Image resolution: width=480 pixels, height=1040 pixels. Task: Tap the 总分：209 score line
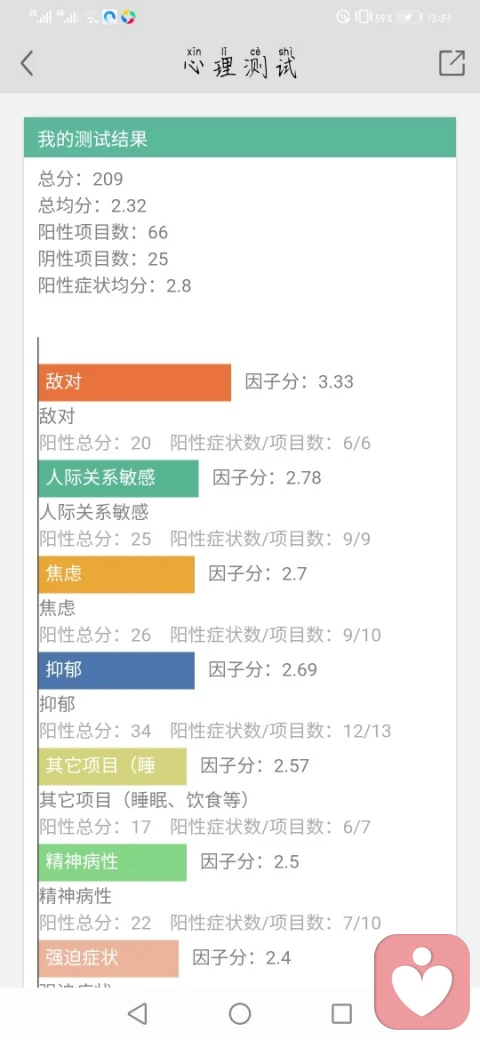coord(80,178)
